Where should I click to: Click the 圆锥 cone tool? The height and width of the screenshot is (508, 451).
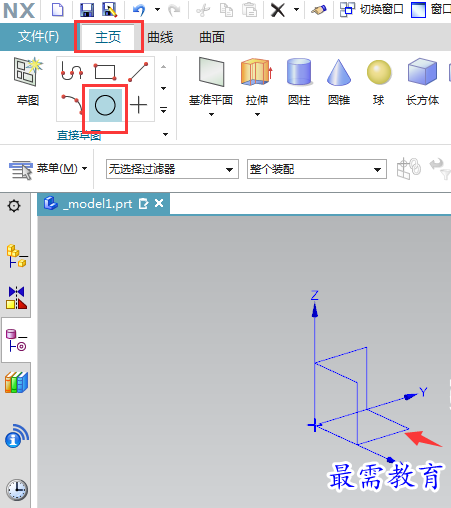339,81
